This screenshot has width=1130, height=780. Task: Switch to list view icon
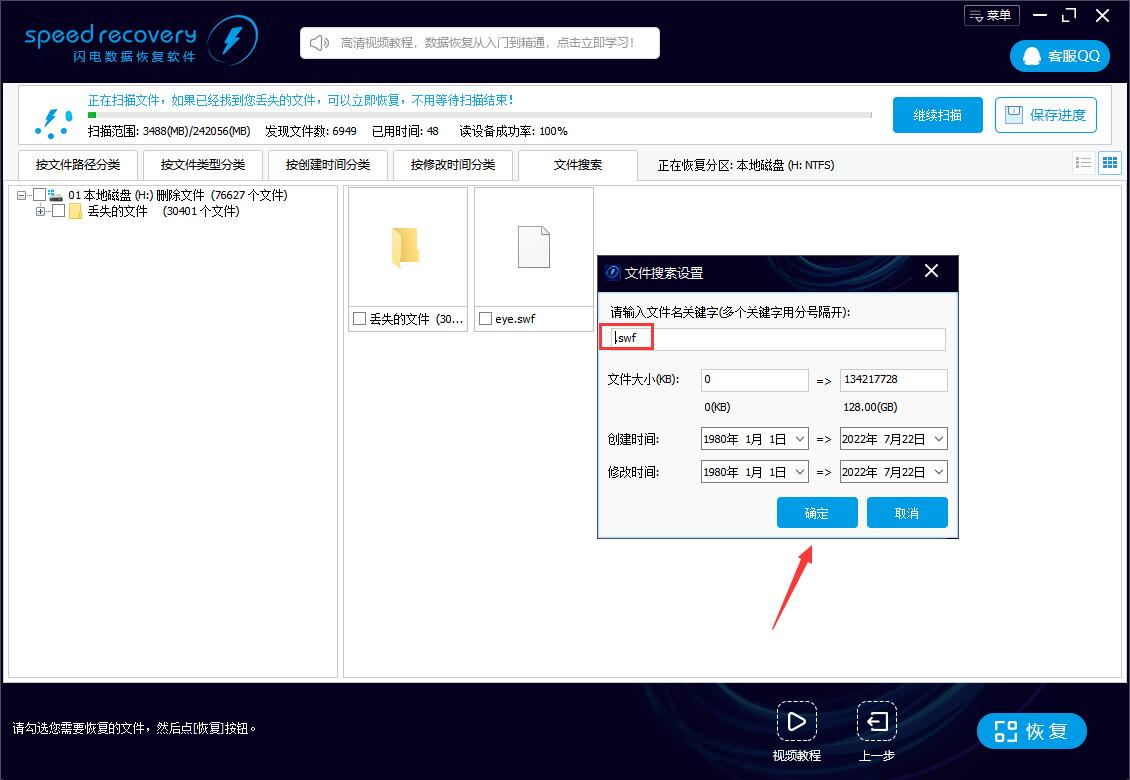[x=1083, y=162]
